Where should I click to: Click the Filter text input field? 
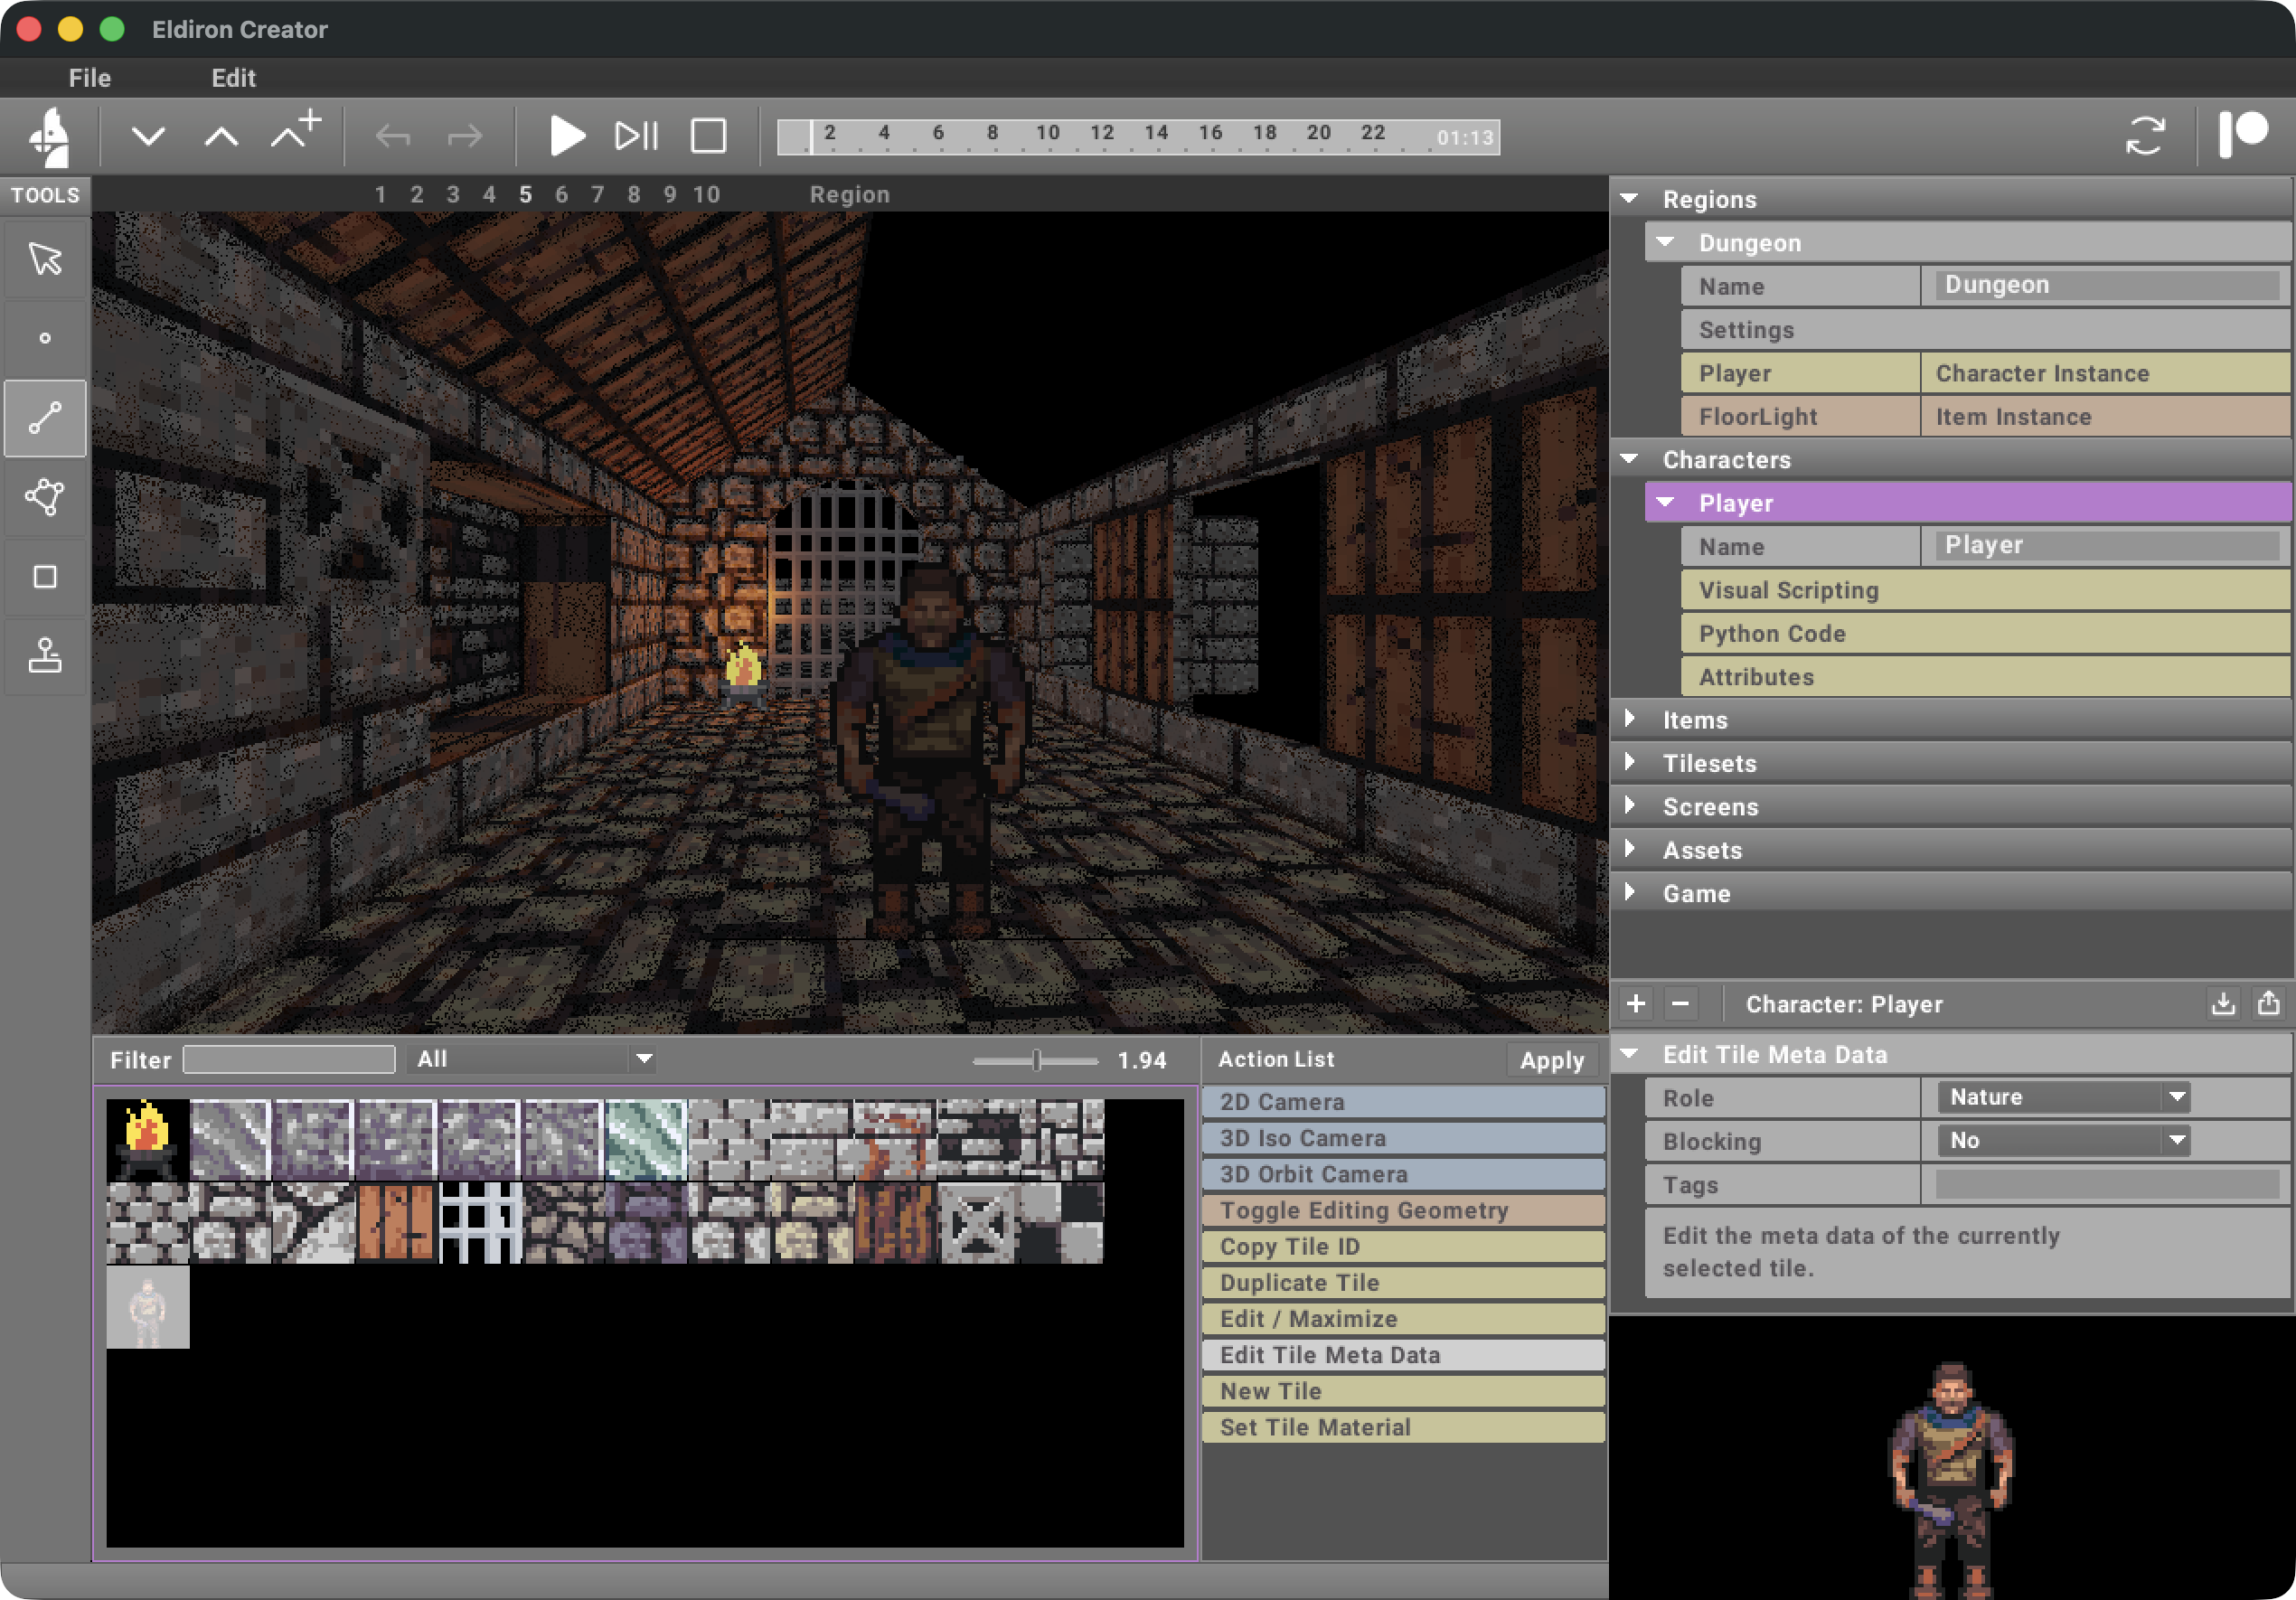point(288,1058)
